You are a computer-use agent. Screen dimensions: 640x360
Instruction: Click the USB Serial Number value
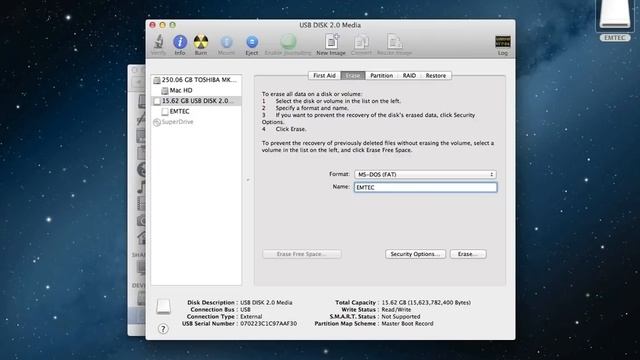269,324
